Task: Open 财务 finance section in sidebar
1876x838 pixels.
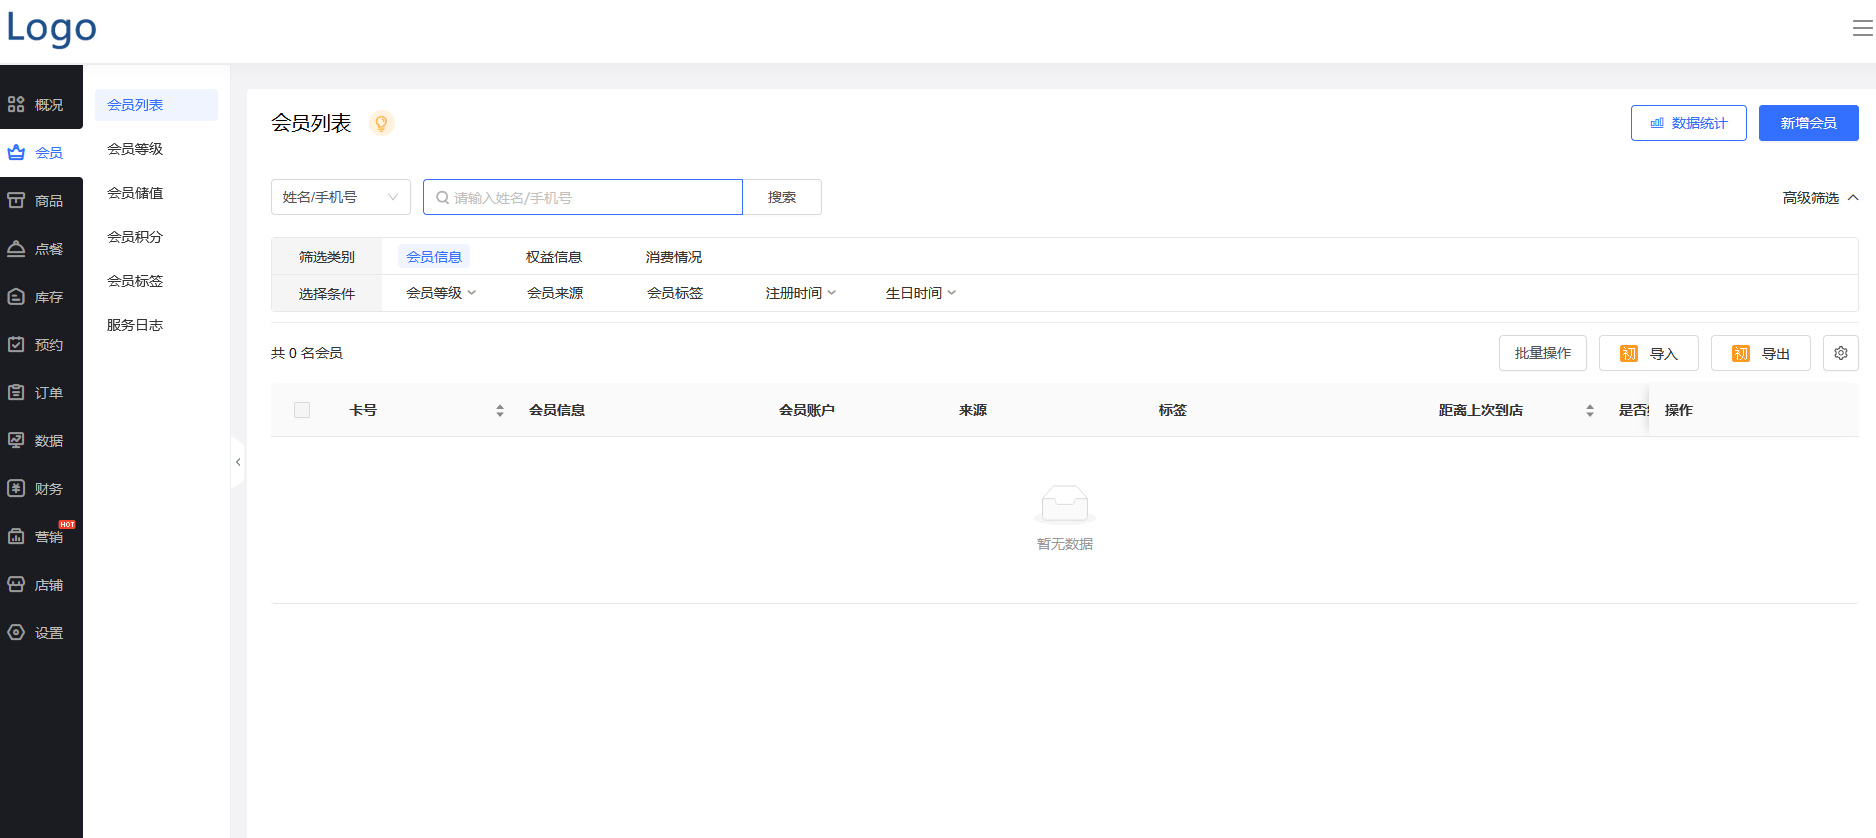Action: click(41, 489)
